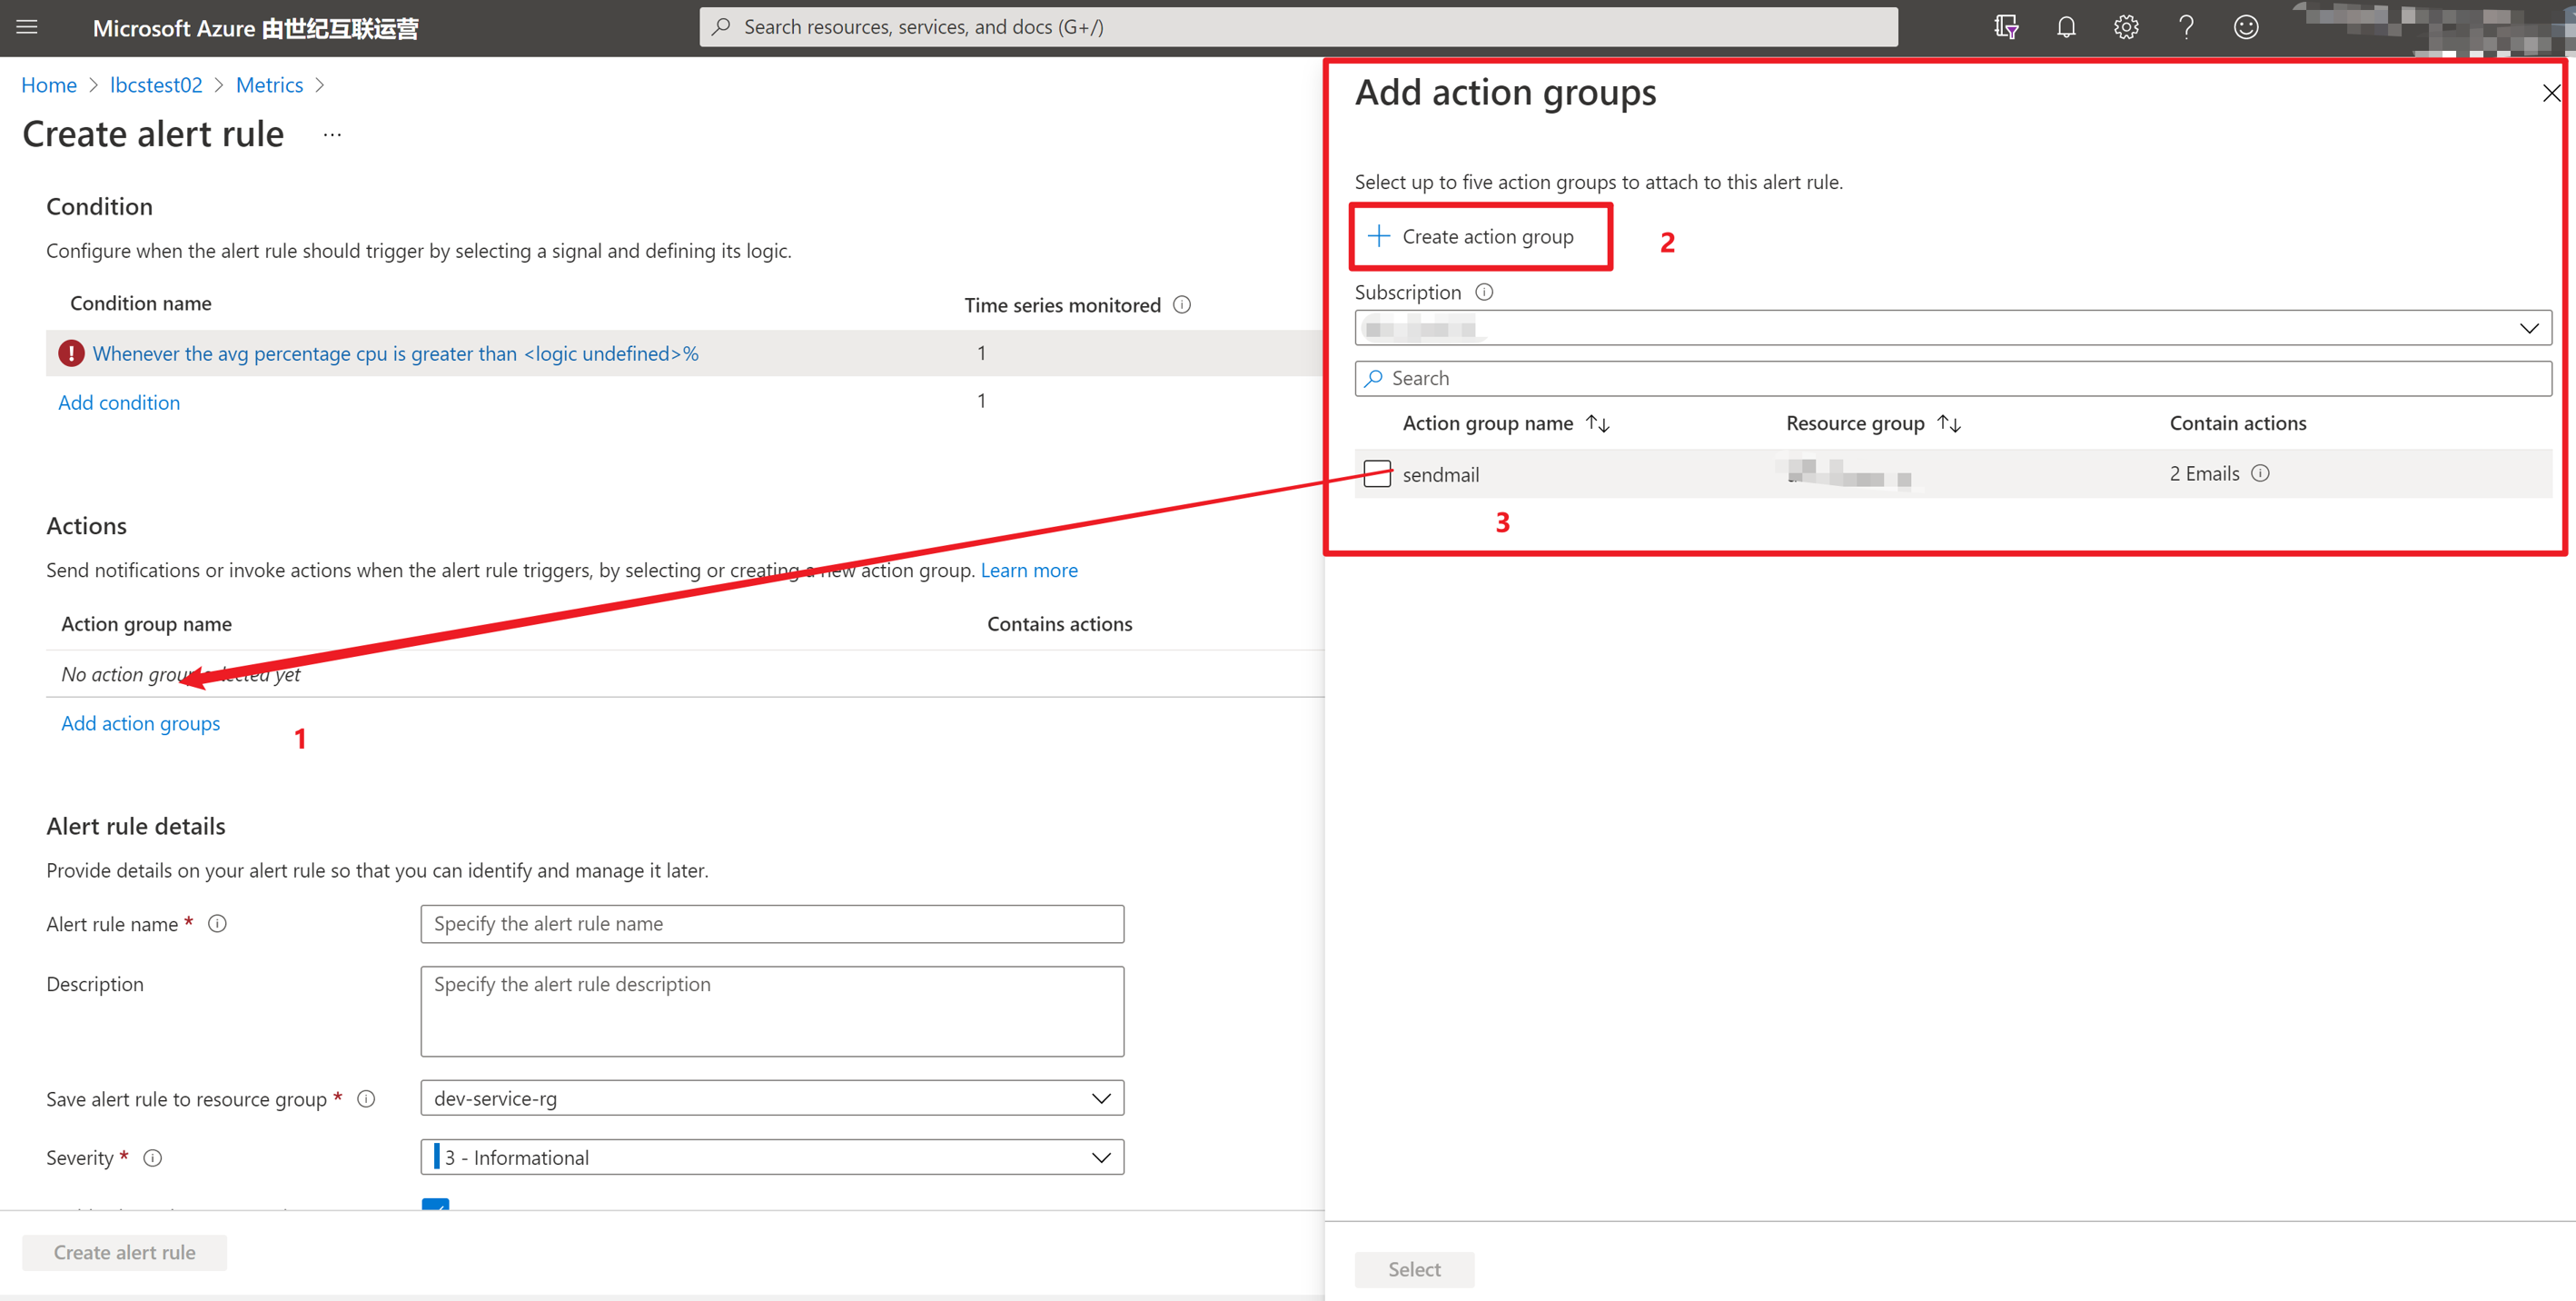2576x1301 pixels.
Task: Open the Azure portal hamburger menu
Action: click(x=27, y=27)
